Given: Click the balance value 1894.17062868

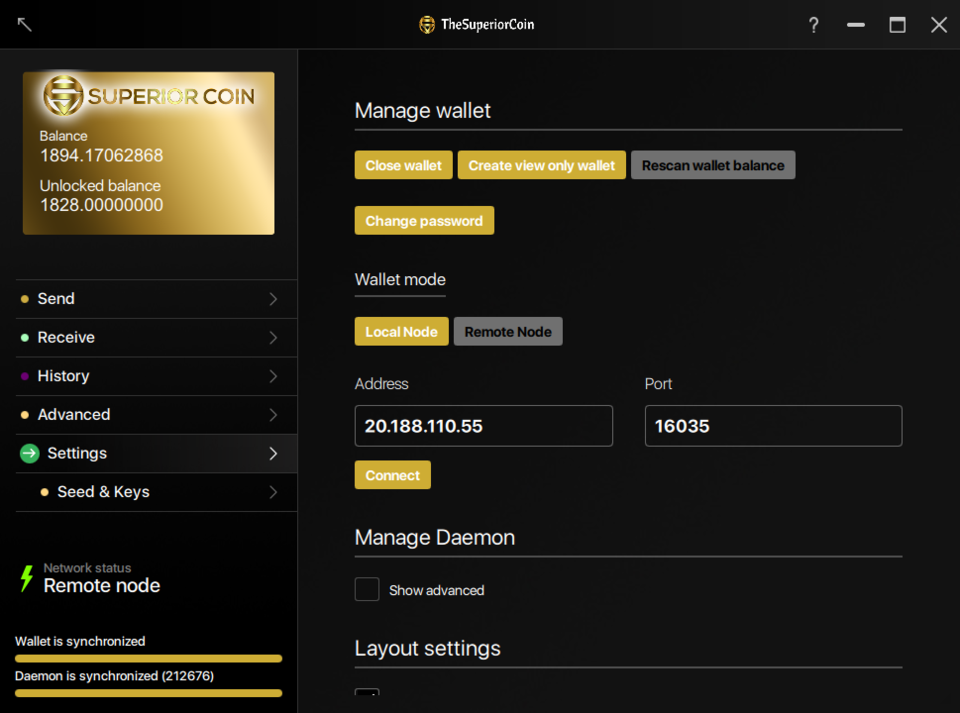Looking at the screenshot, I should [102, 155].
